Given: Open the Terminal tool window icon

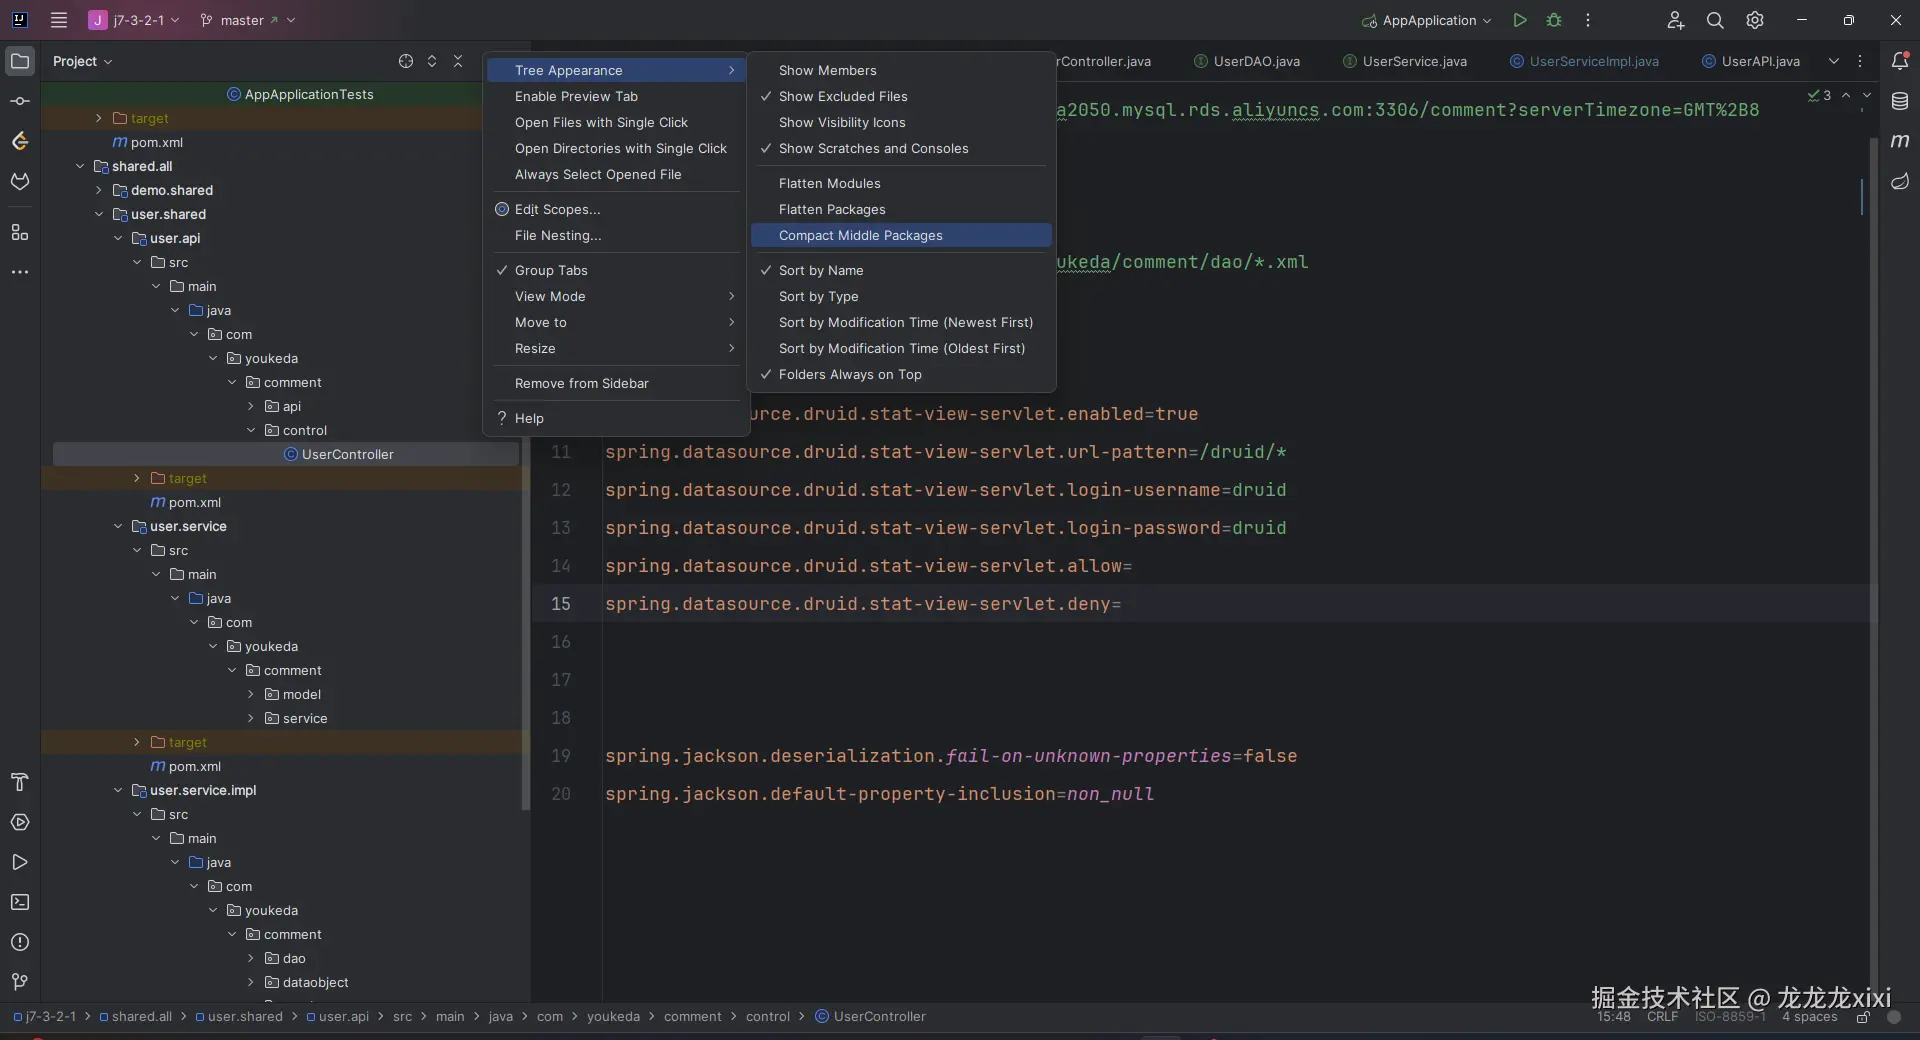Looking at the screenshot, I should tap(19, 902).
